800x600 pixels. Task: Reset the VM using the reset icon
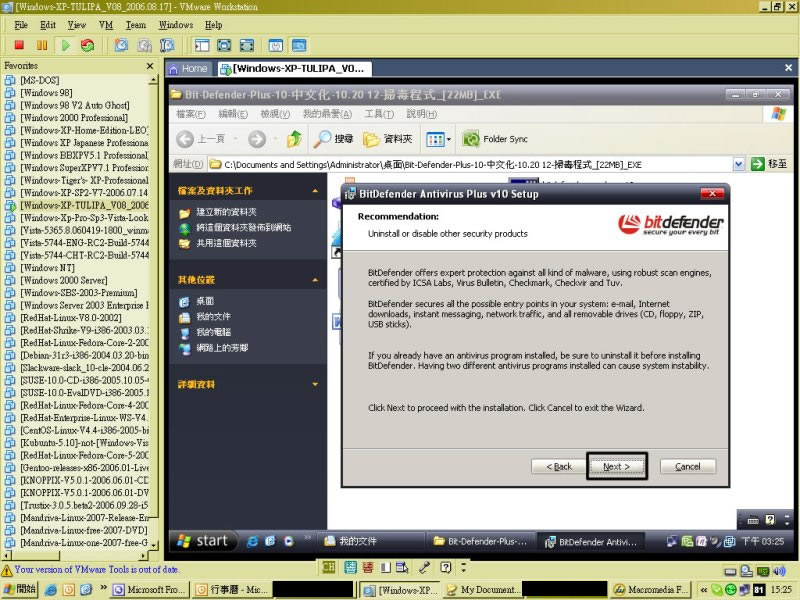(x=88, y=45)
